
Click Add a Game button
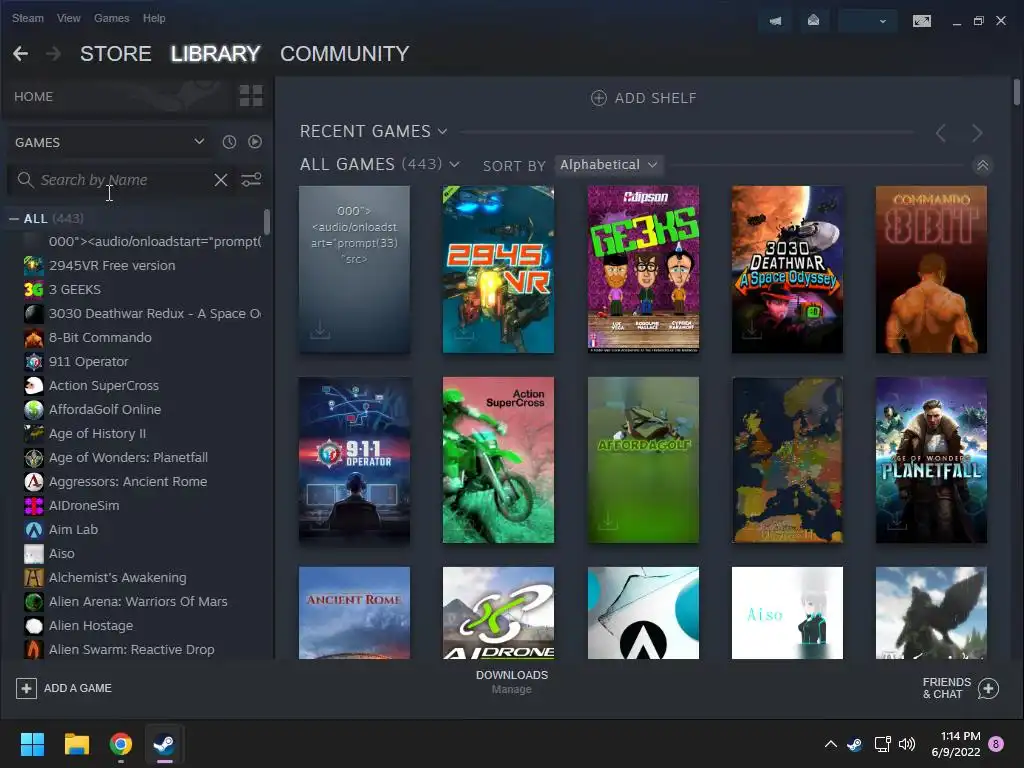(x=64, y=688)
